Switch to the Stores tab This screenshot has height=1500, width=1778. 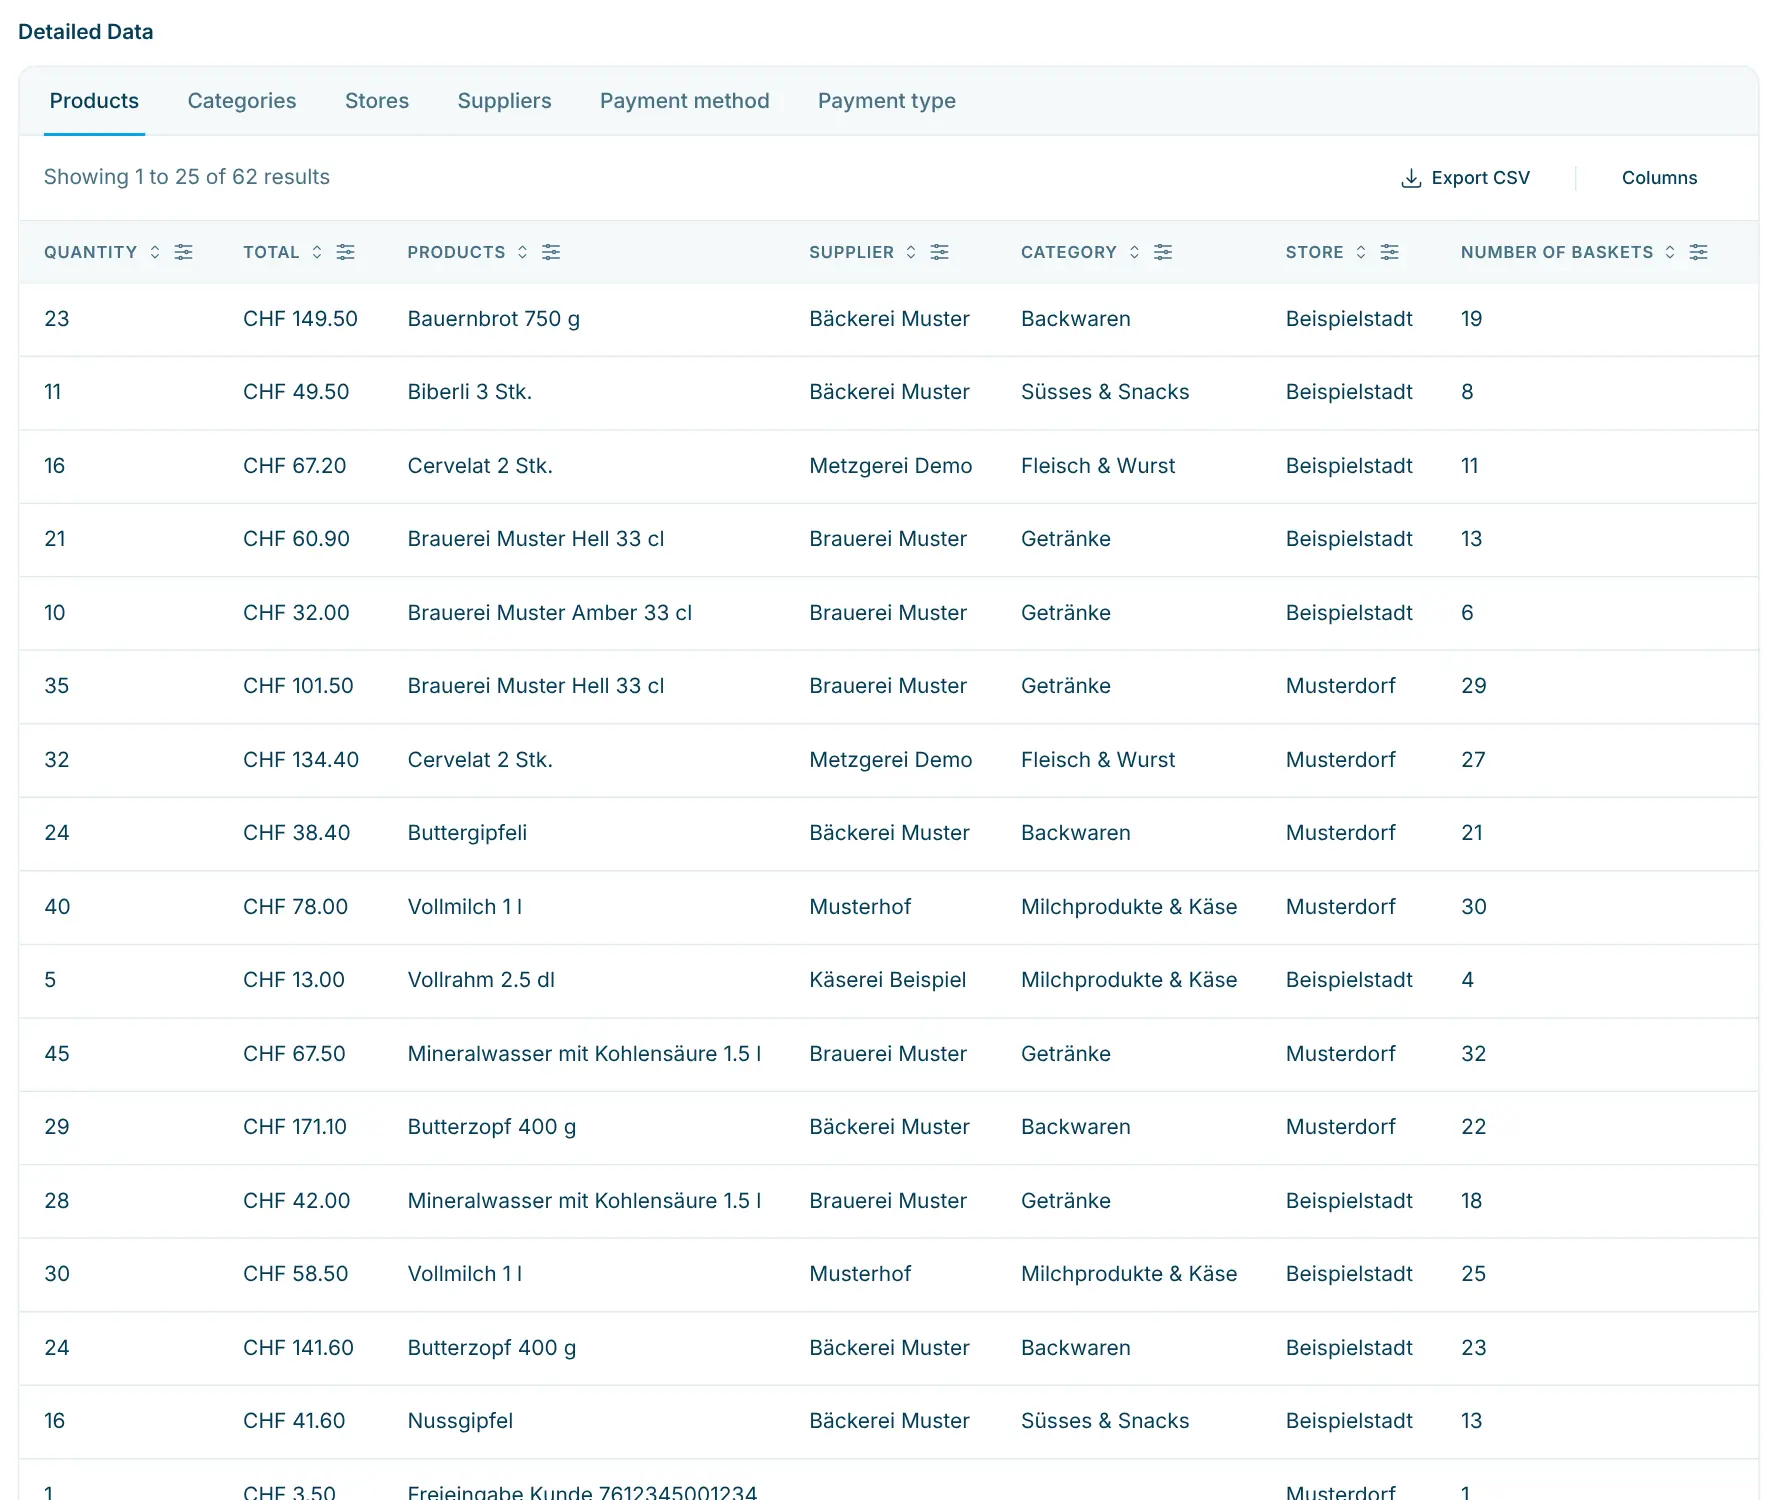tap(377, 101)
